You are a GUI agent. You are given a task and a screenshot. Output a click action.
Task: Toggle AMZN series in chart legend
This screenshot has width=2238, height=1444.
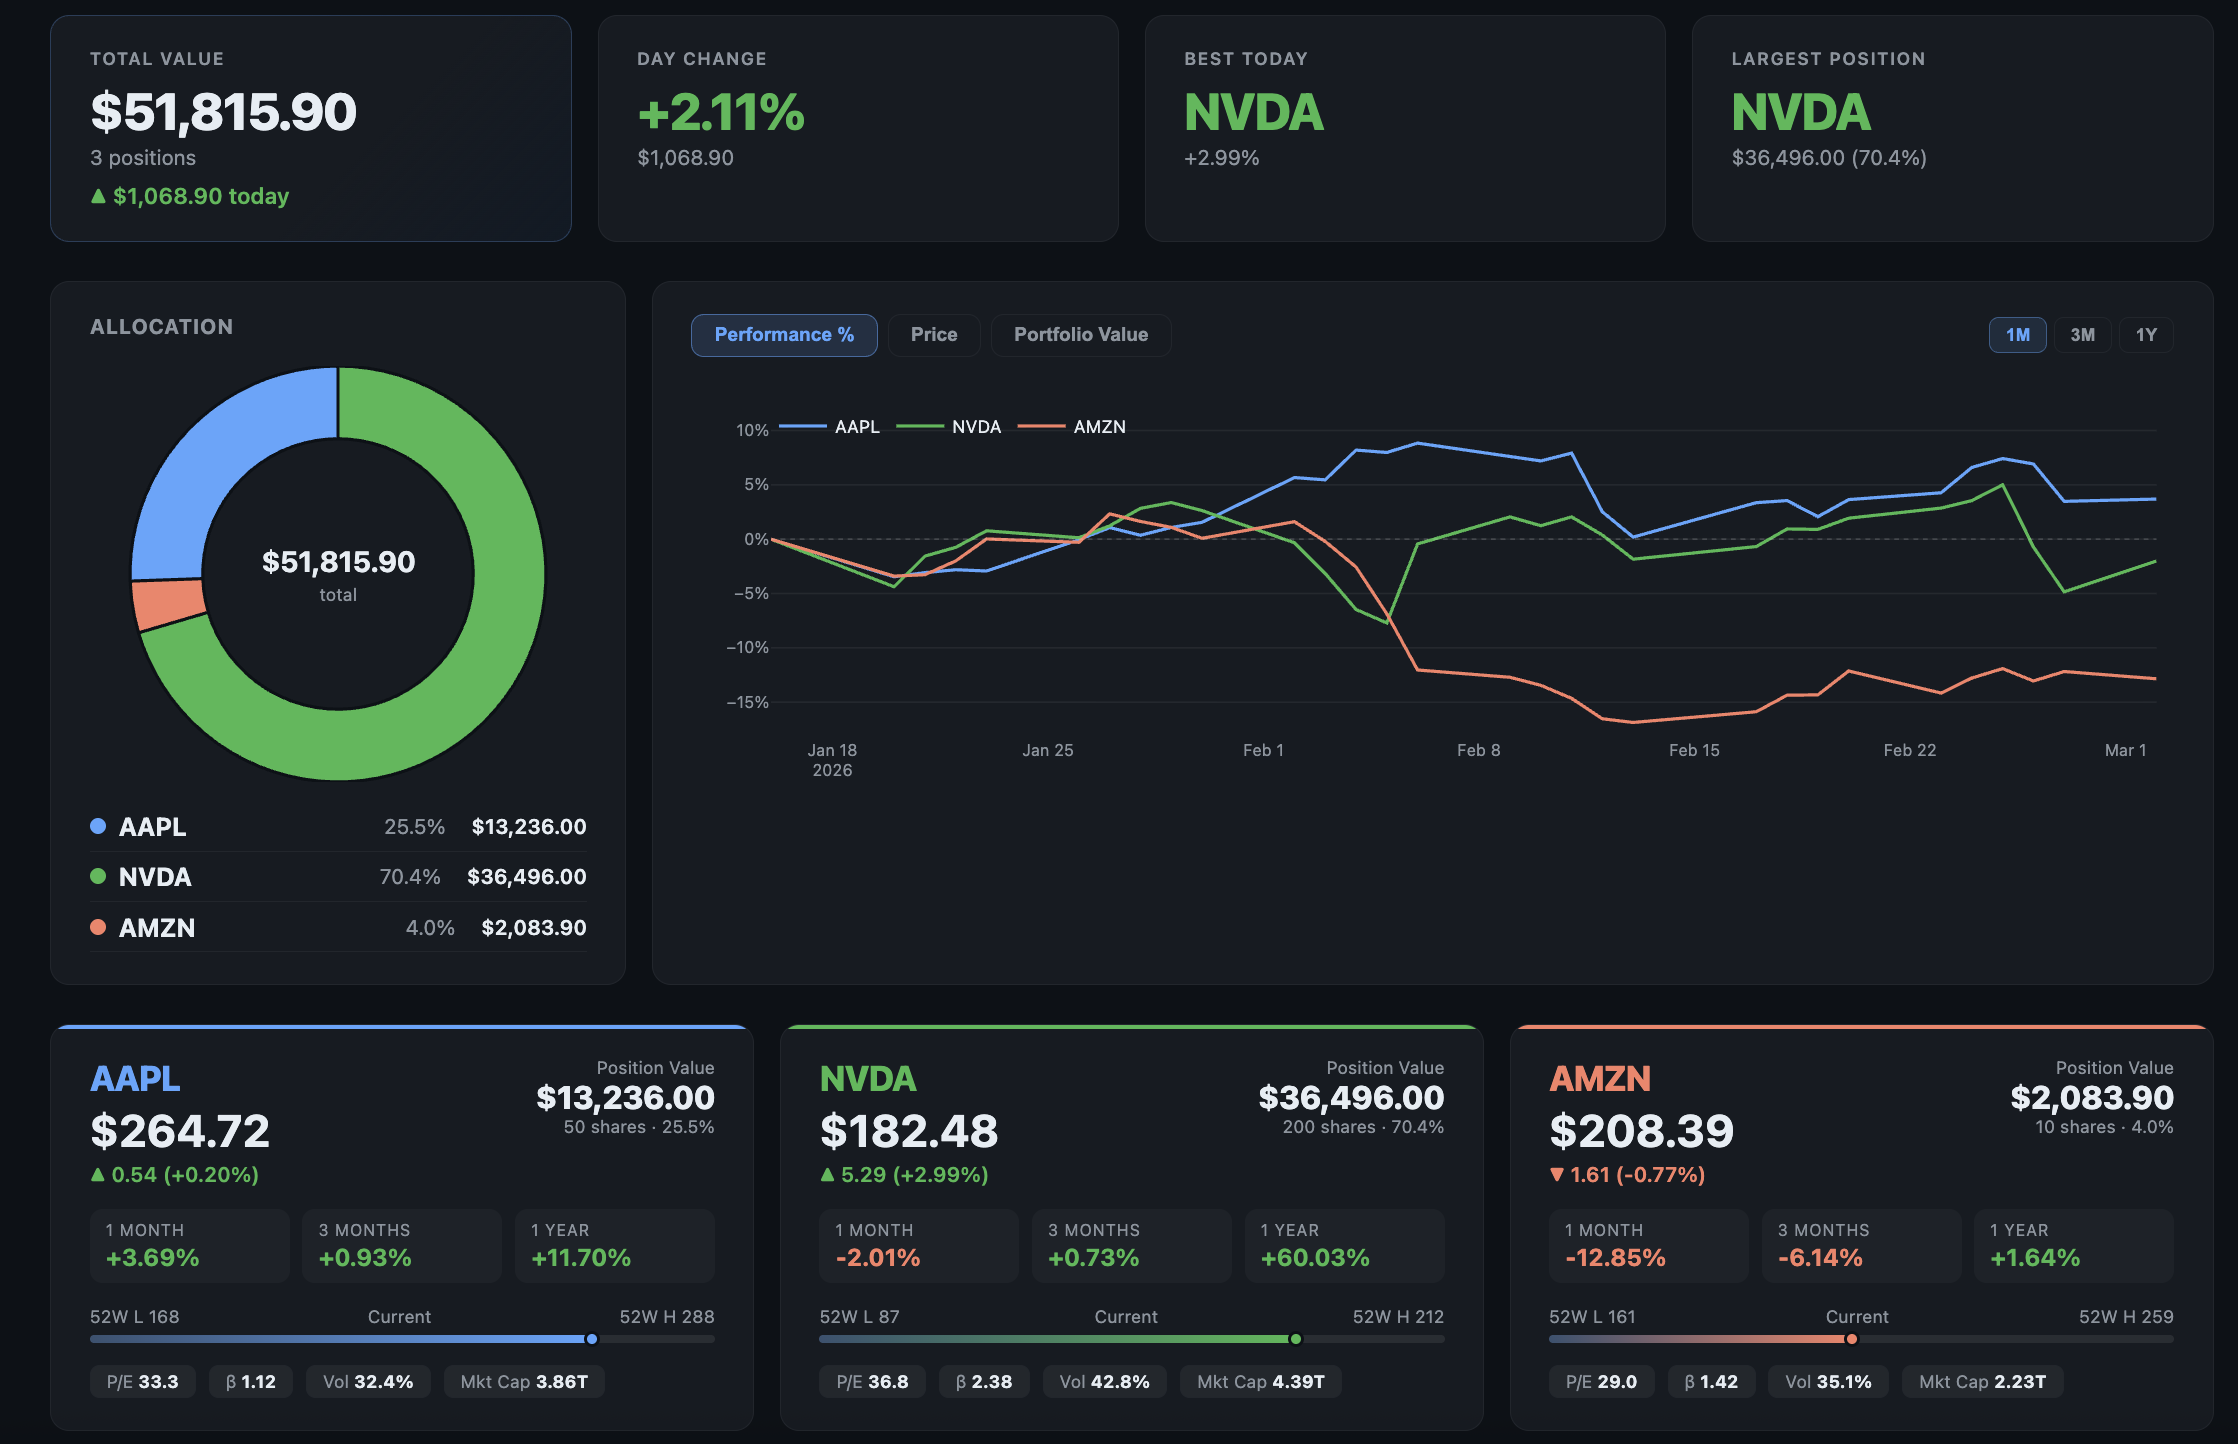[1072, 427]
